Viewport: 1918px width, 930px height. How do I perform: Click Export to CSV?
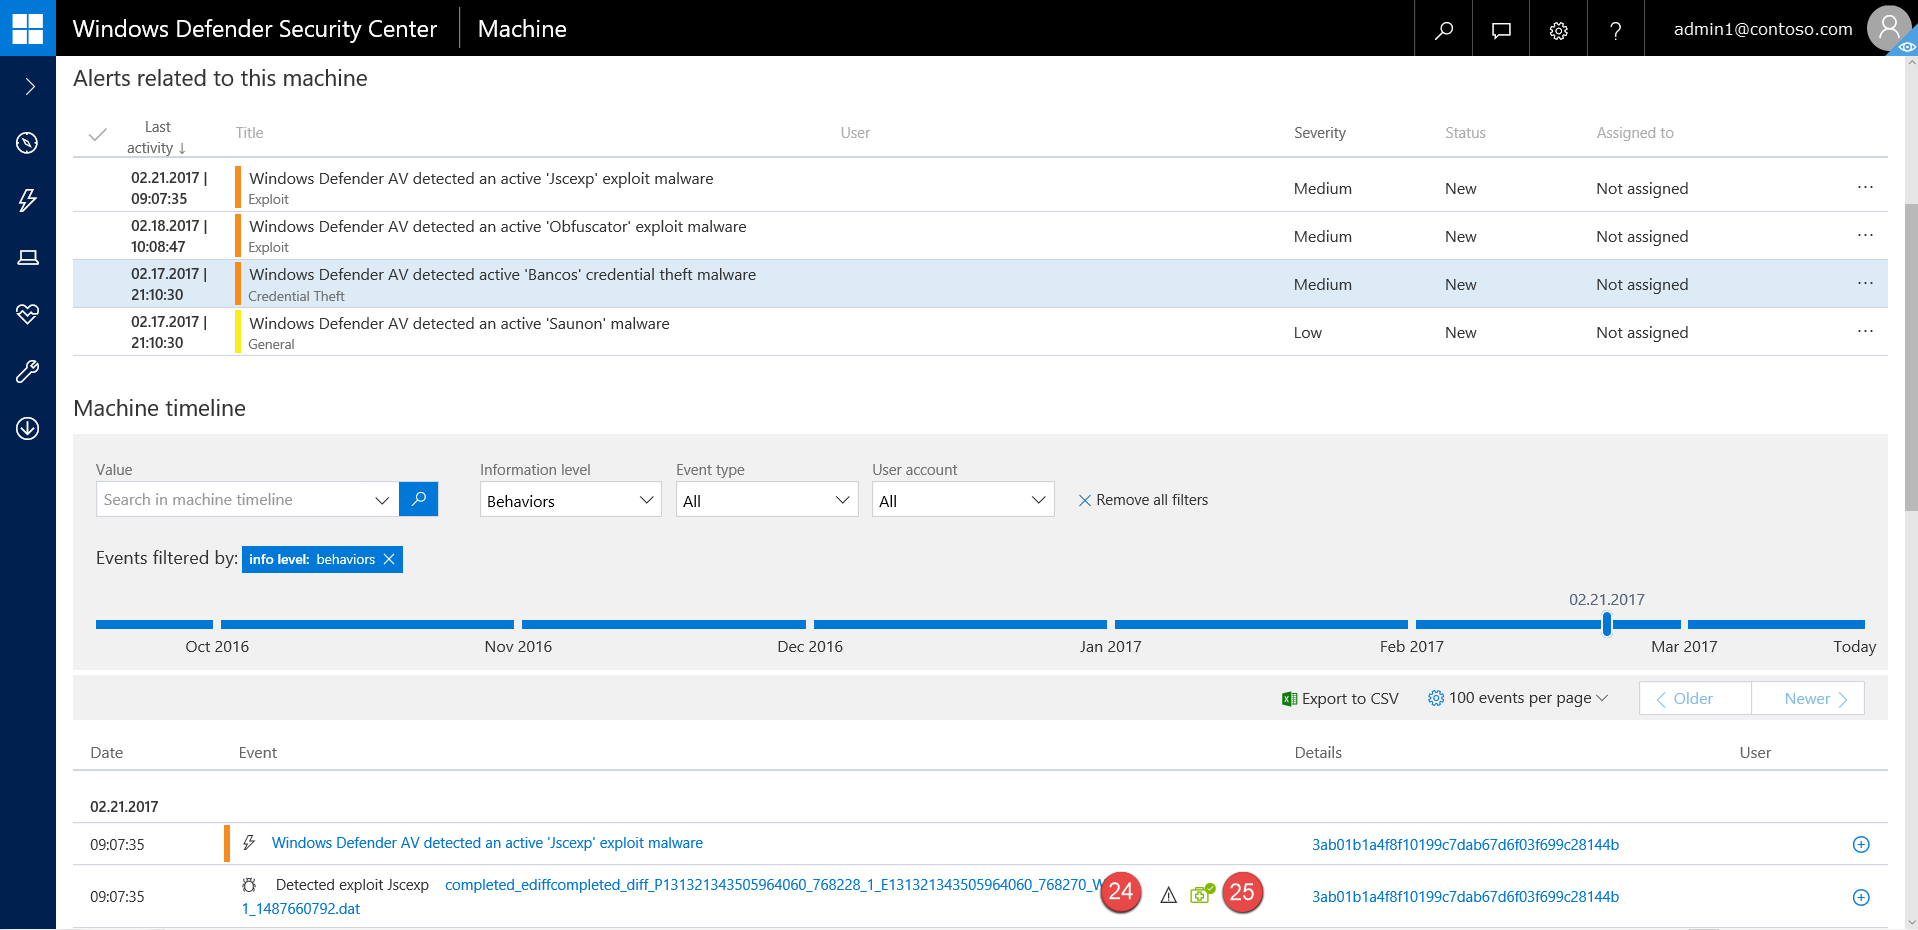[1340, 698]
